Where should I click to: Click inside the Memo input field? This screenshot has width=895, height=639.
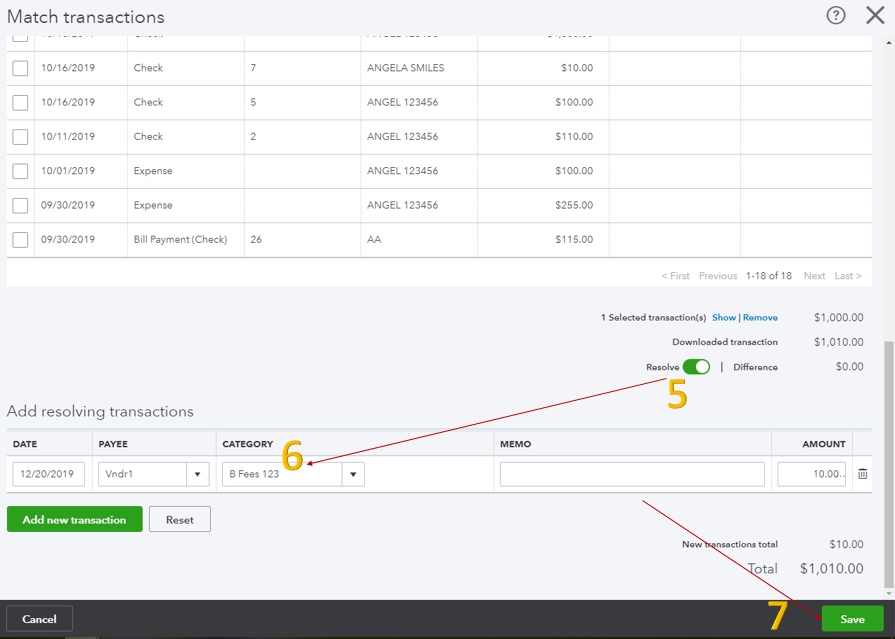coord(632,474)
